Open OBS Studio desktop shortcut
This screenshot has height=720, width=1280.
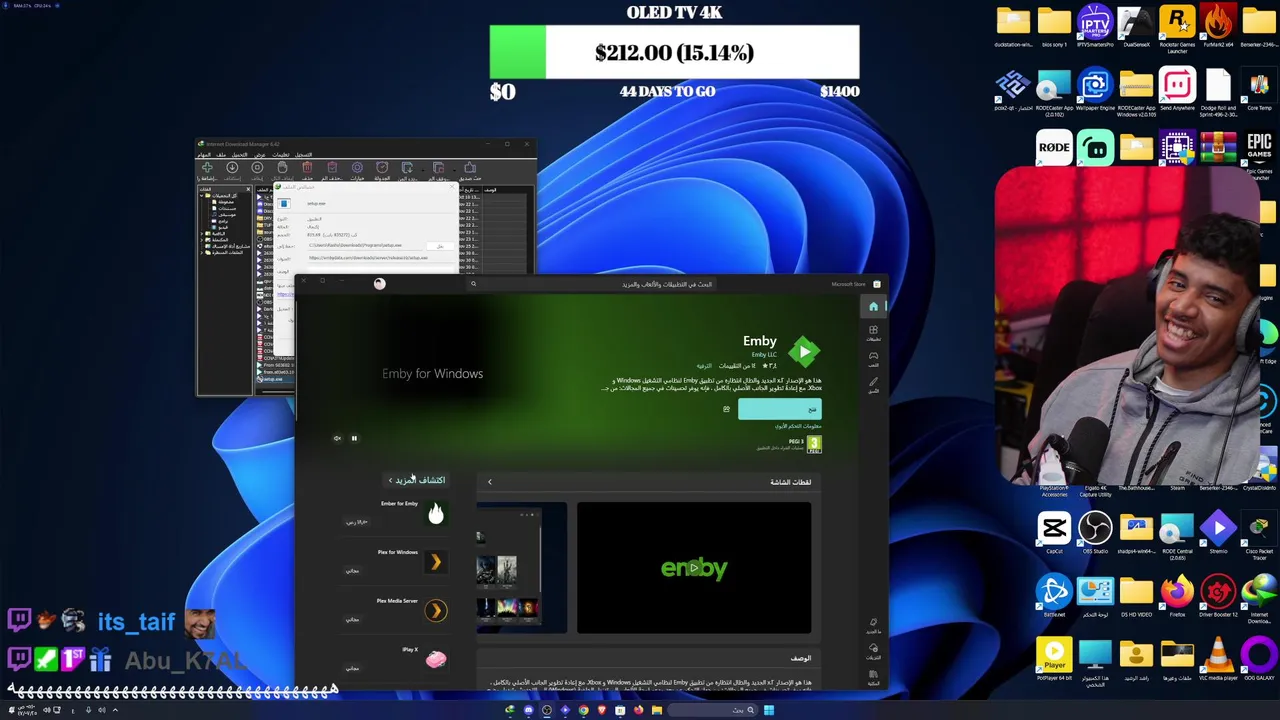(x=1095, y=532)
